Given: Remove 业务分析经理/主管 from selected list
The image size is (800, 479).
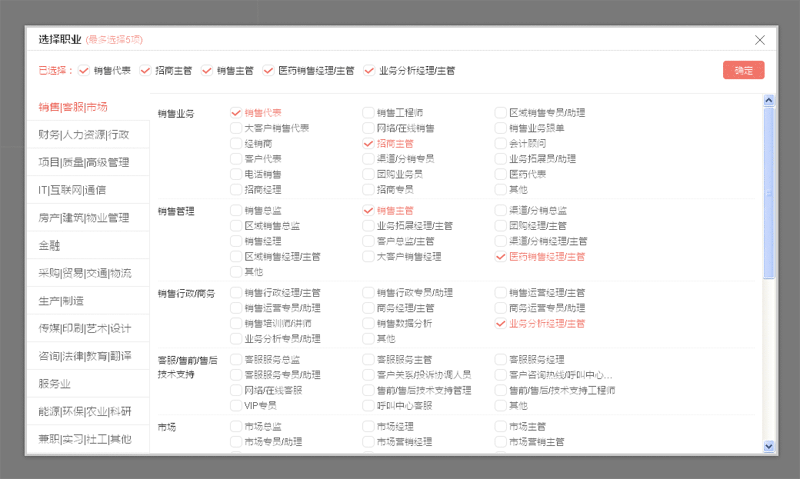Looking at the screenshot, I should (369, 70).
